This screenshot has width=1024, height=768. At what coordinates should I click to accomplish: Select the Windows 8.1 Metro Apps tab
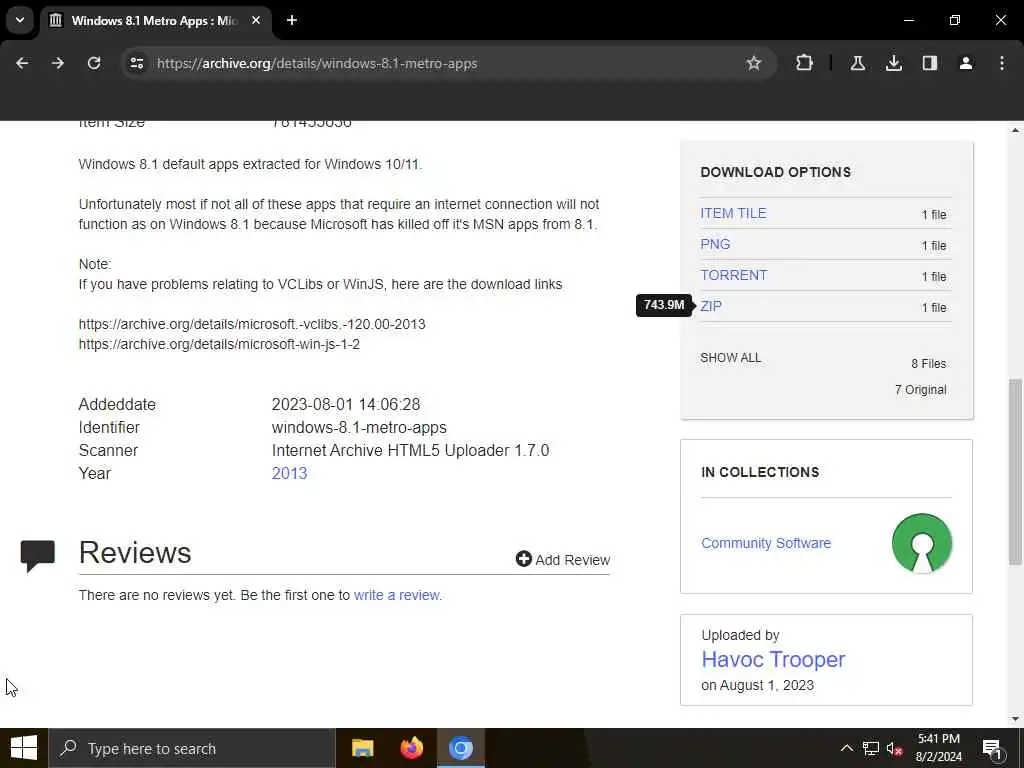pyautogui.click(x=155, y=20)
